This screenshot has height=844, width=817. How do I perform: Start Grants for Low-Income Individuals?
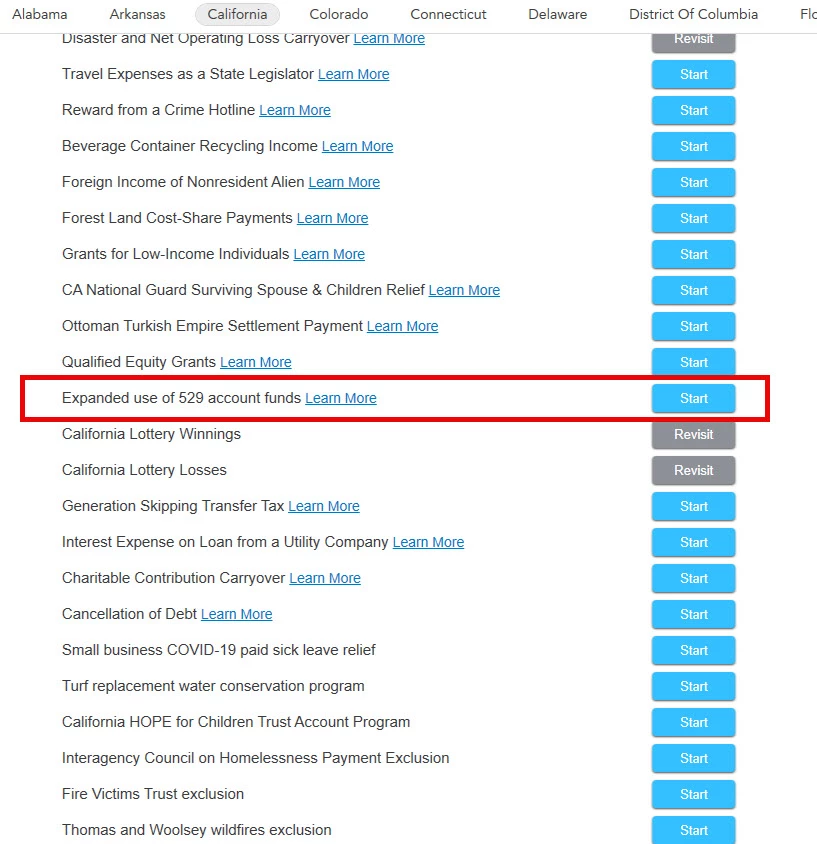click(693, 255)
